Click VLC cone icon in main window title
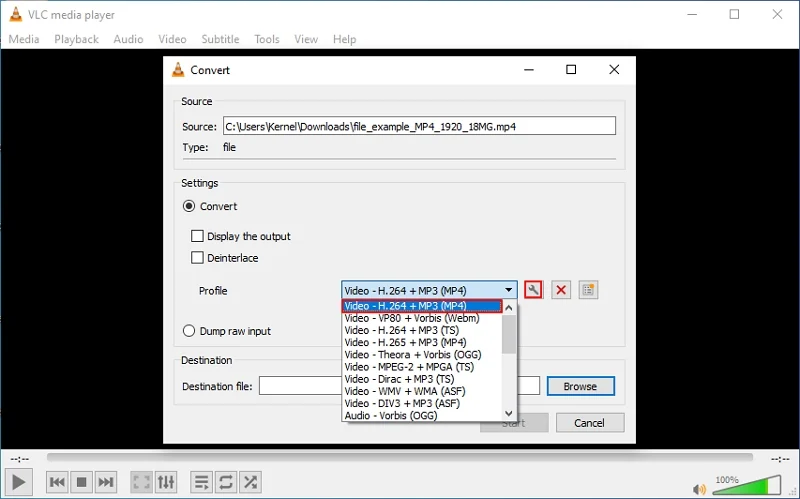This screenshot has height=499, width=800. (16, 15)
